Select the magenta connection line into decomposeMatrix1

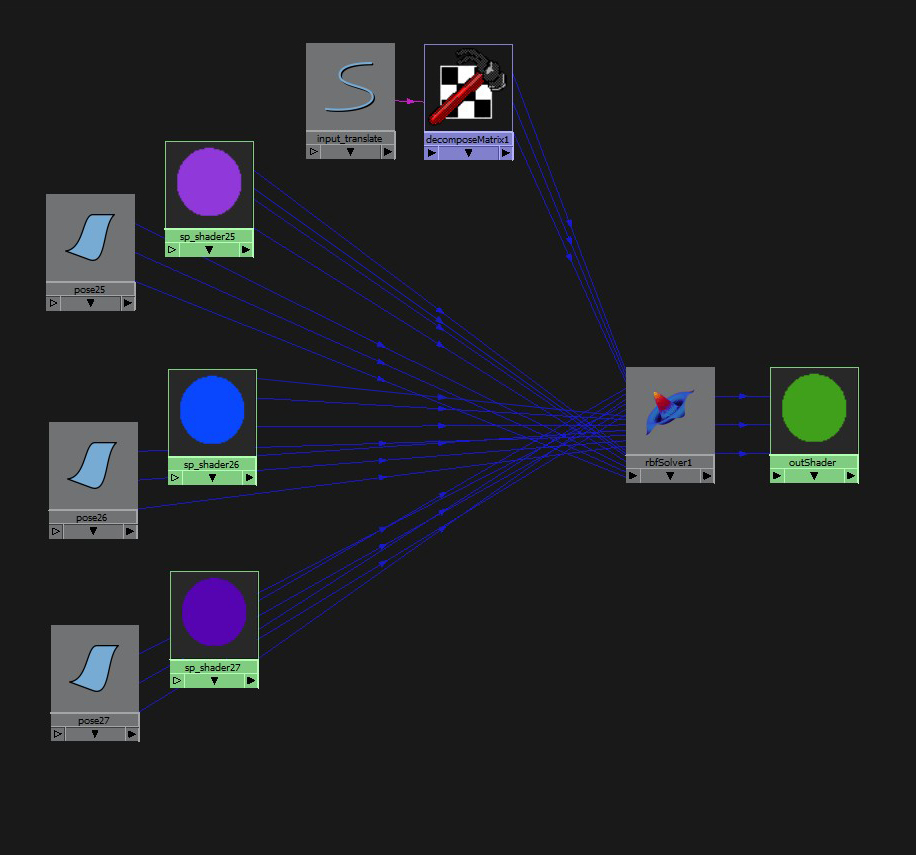(x=410, y=102)
